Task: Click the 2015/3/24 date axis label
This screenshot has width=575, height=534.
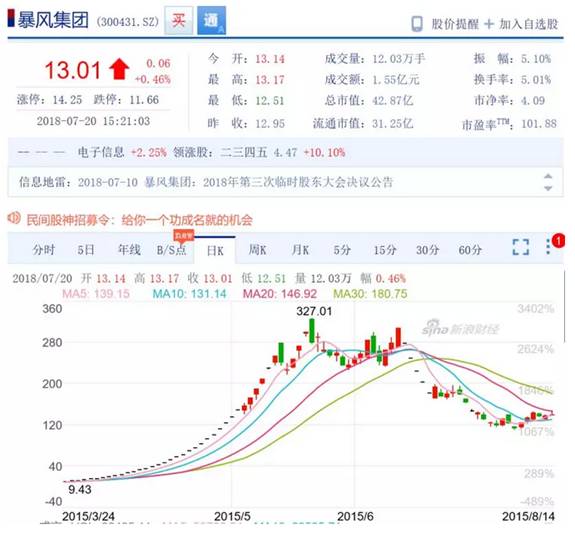Action: [x=88, y=516]
